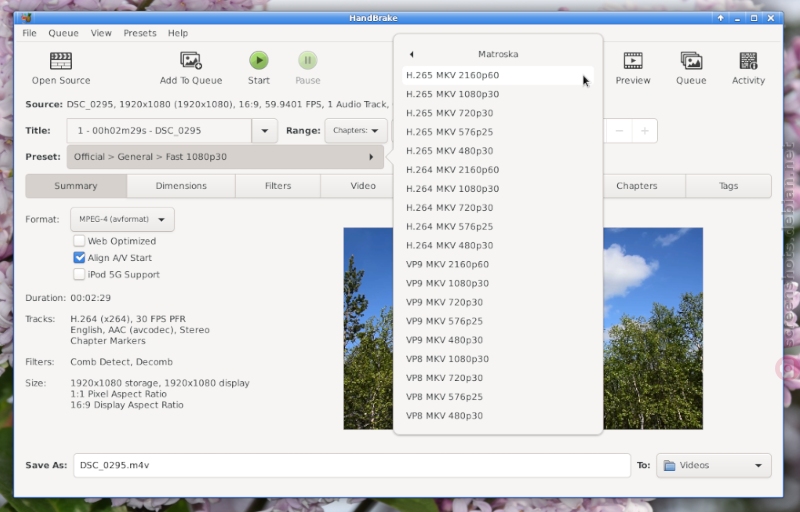This screenshot has height=512, width=800.
Task: Uncheck Align A/V Start checkbox
Action: tap(79, 258)
